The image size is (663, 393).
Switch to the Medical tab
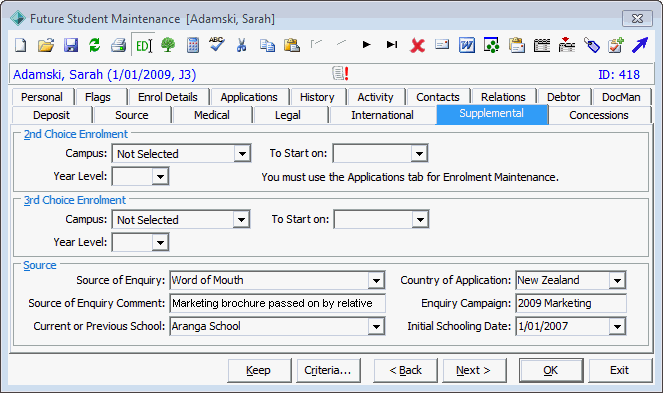click(x=212, y=115)
